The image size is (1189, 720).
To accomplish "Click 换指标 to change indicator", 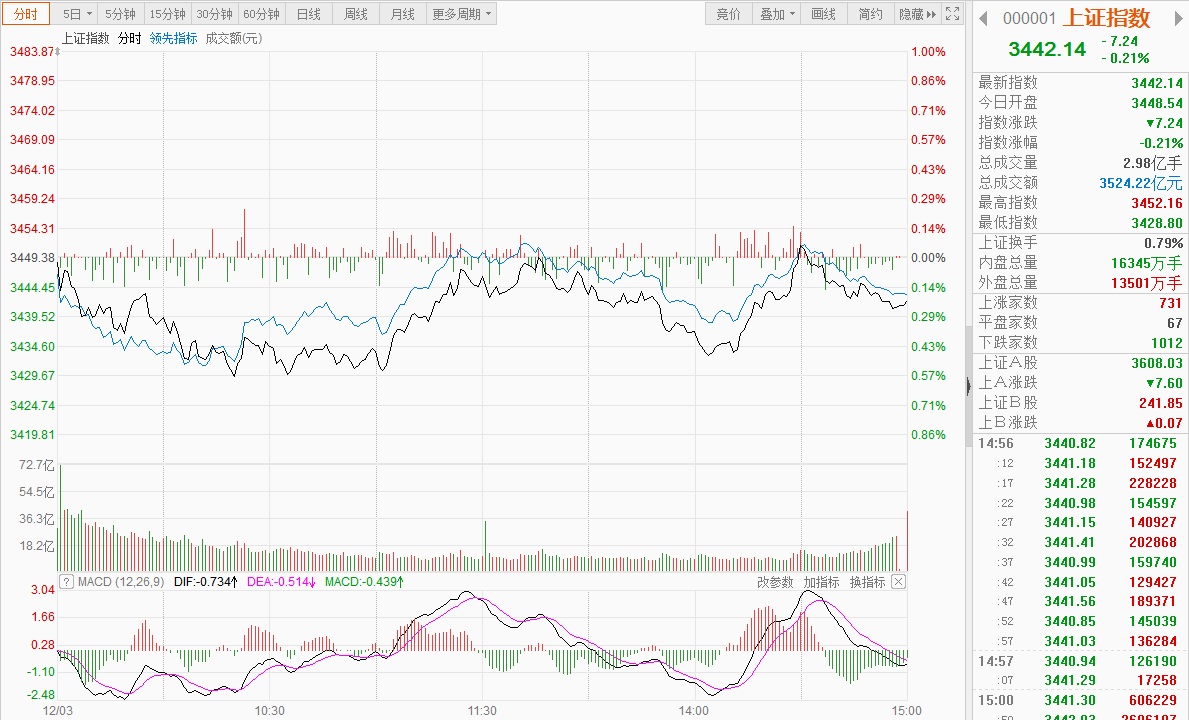I will 867,582.
